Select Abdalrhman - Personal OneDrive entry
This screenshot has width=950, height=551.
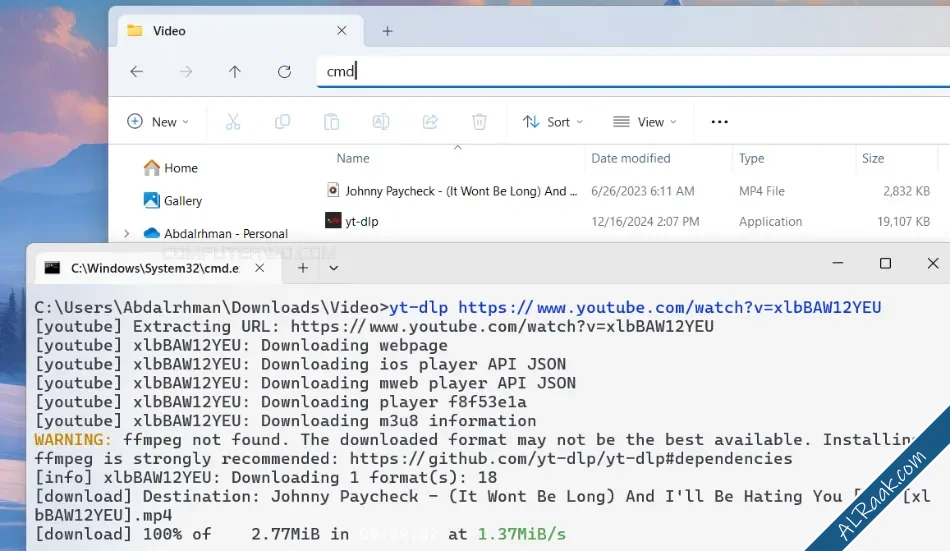tap(216, 233)
